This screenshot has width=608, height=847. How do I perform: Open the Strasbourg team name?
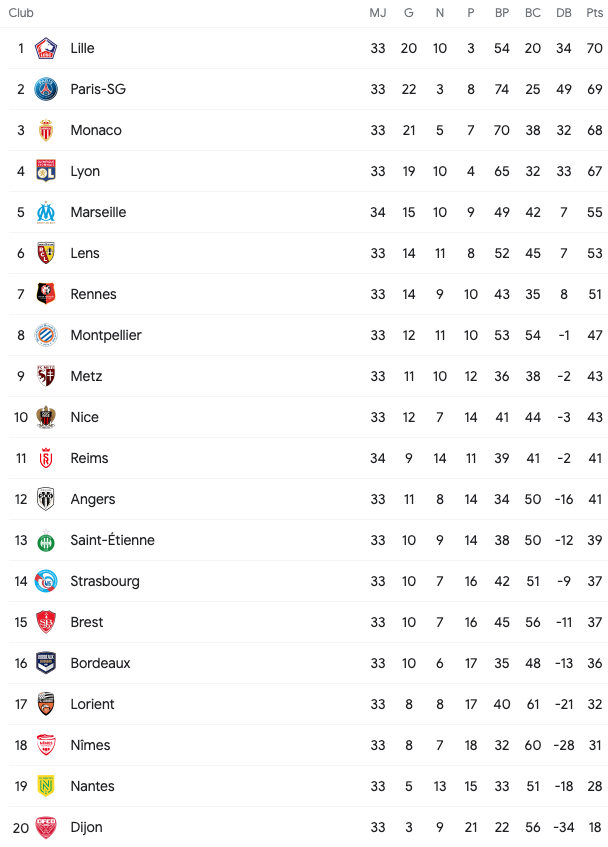105,581
